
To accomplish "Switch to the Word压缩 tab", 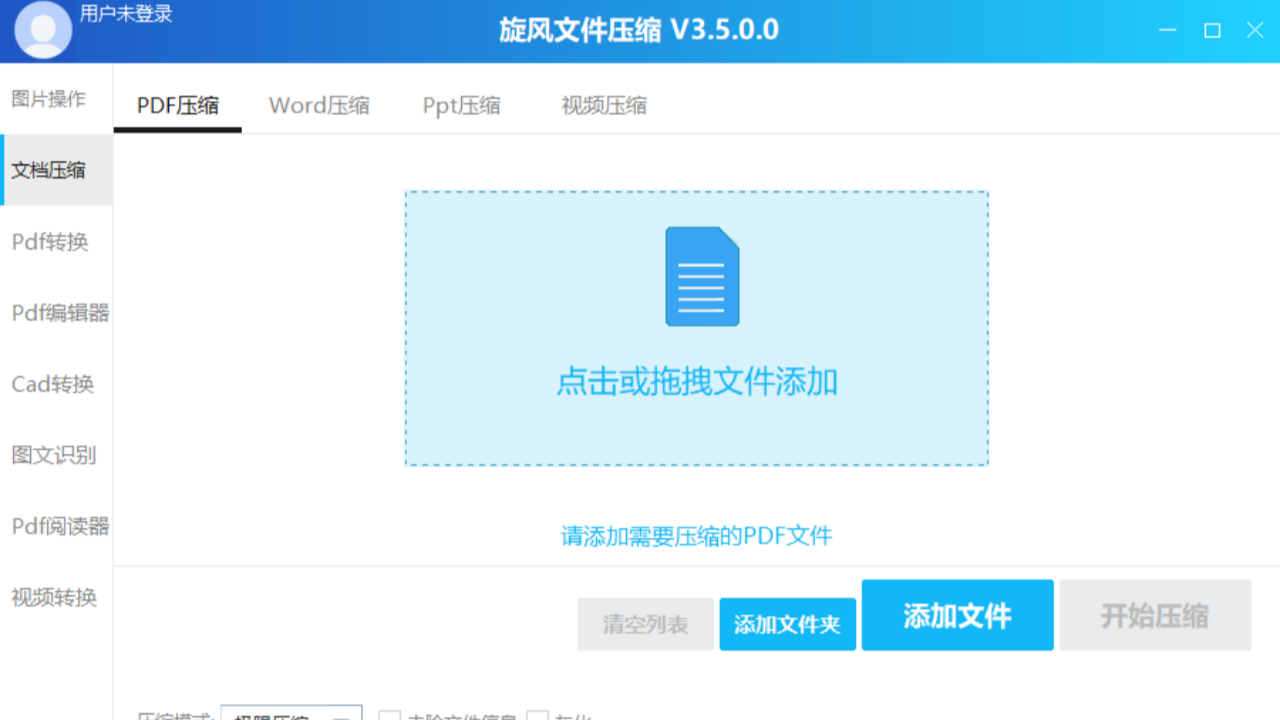I will pos(319,104).
